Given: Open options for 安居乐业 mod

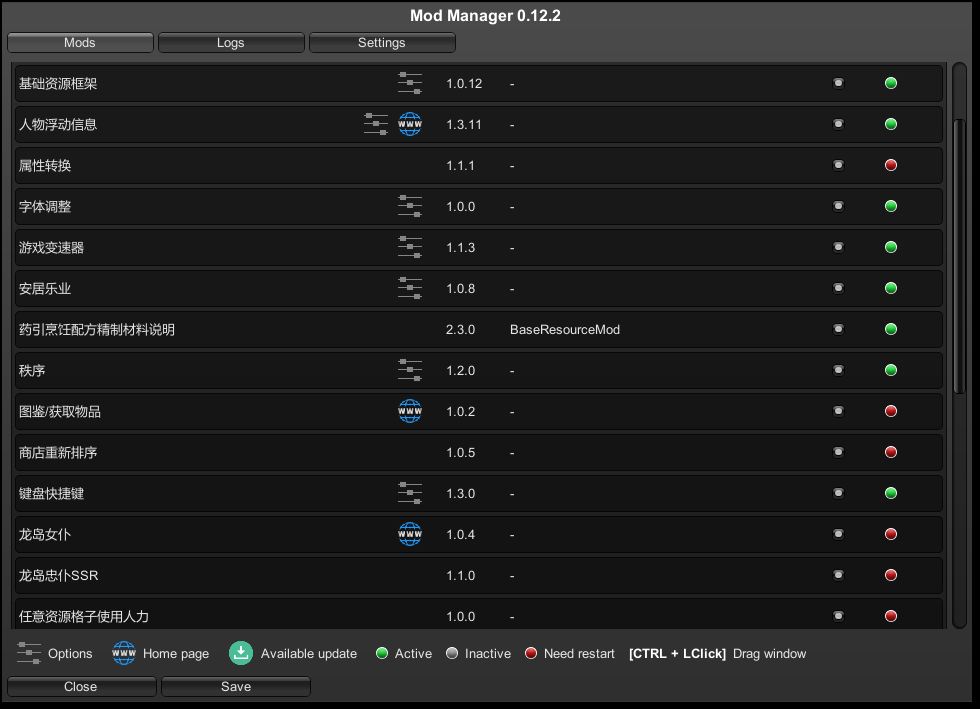Looking at the screenshot, I should pyautogui.click(x=410, y=288).
